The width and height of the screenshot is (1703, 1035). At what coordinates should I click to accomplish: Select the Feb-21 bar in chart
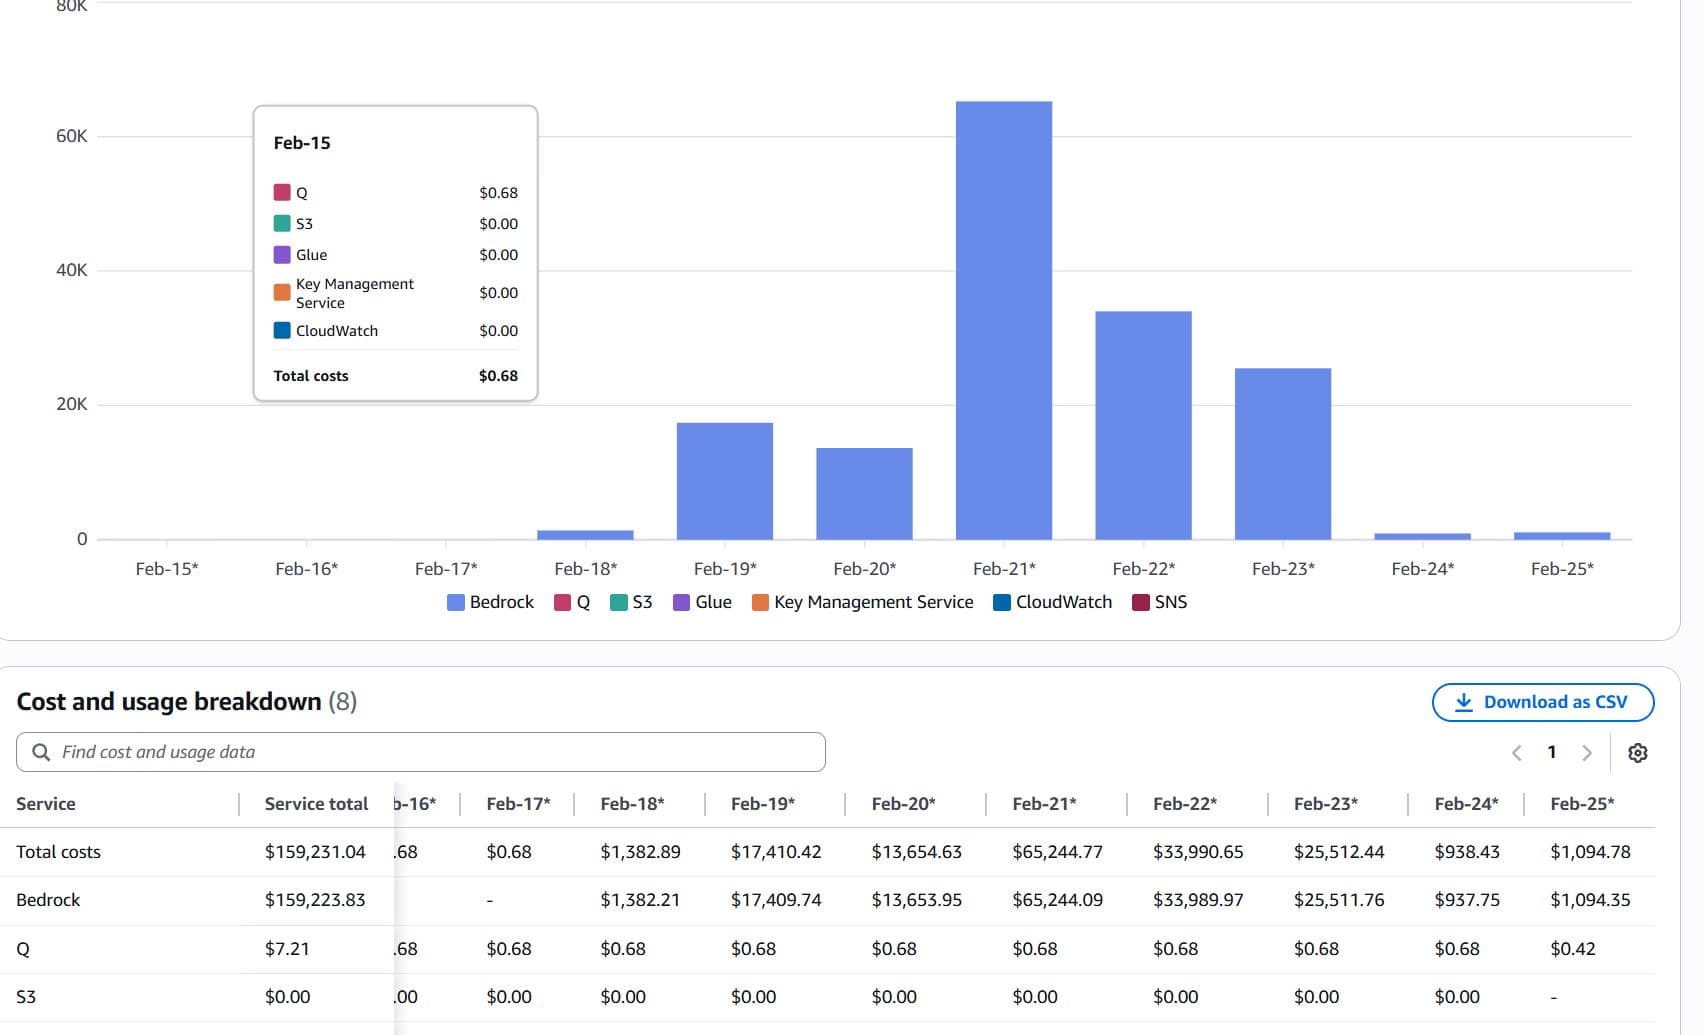click(x=1004, y=320)
